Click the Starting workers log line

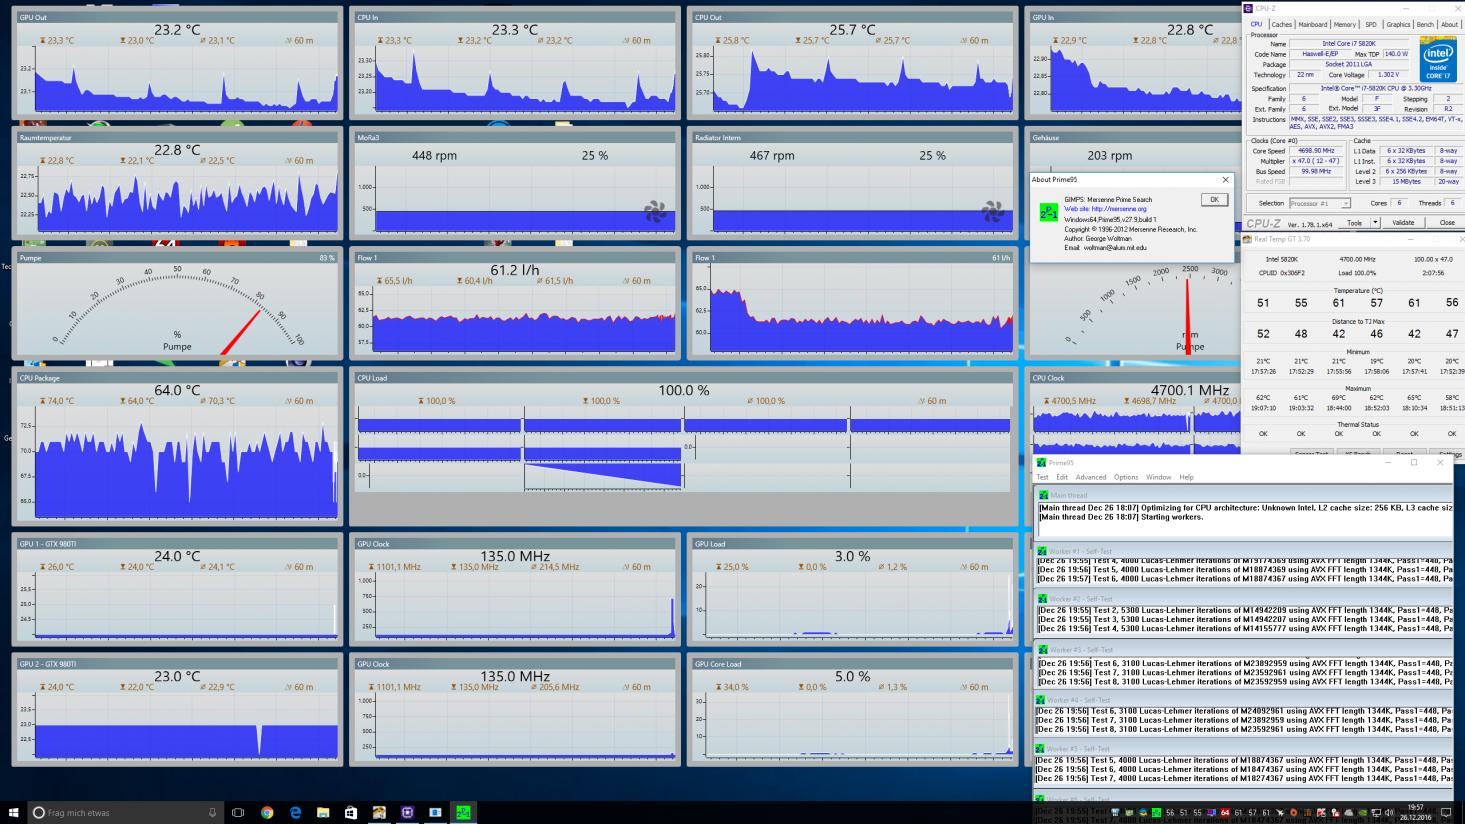(x=1121, y=517)
